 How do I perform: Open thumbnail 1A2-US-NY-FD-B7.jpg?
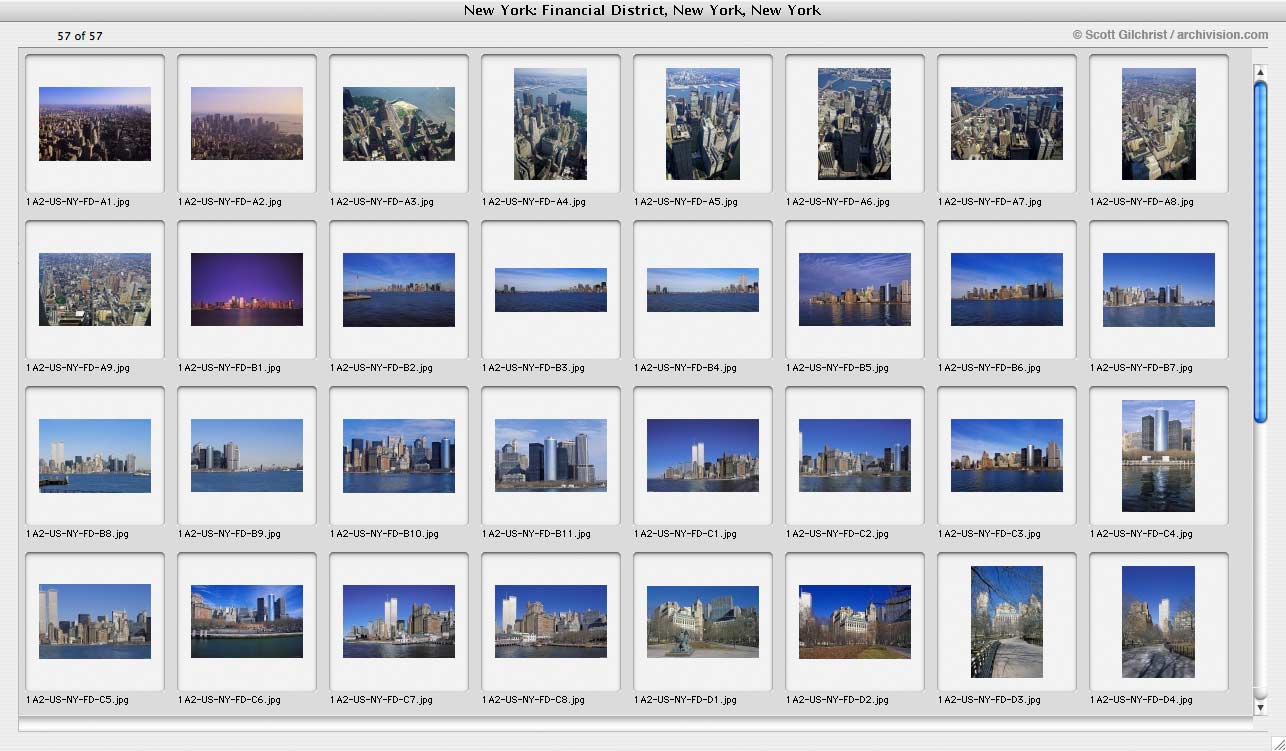[1159, 290]
